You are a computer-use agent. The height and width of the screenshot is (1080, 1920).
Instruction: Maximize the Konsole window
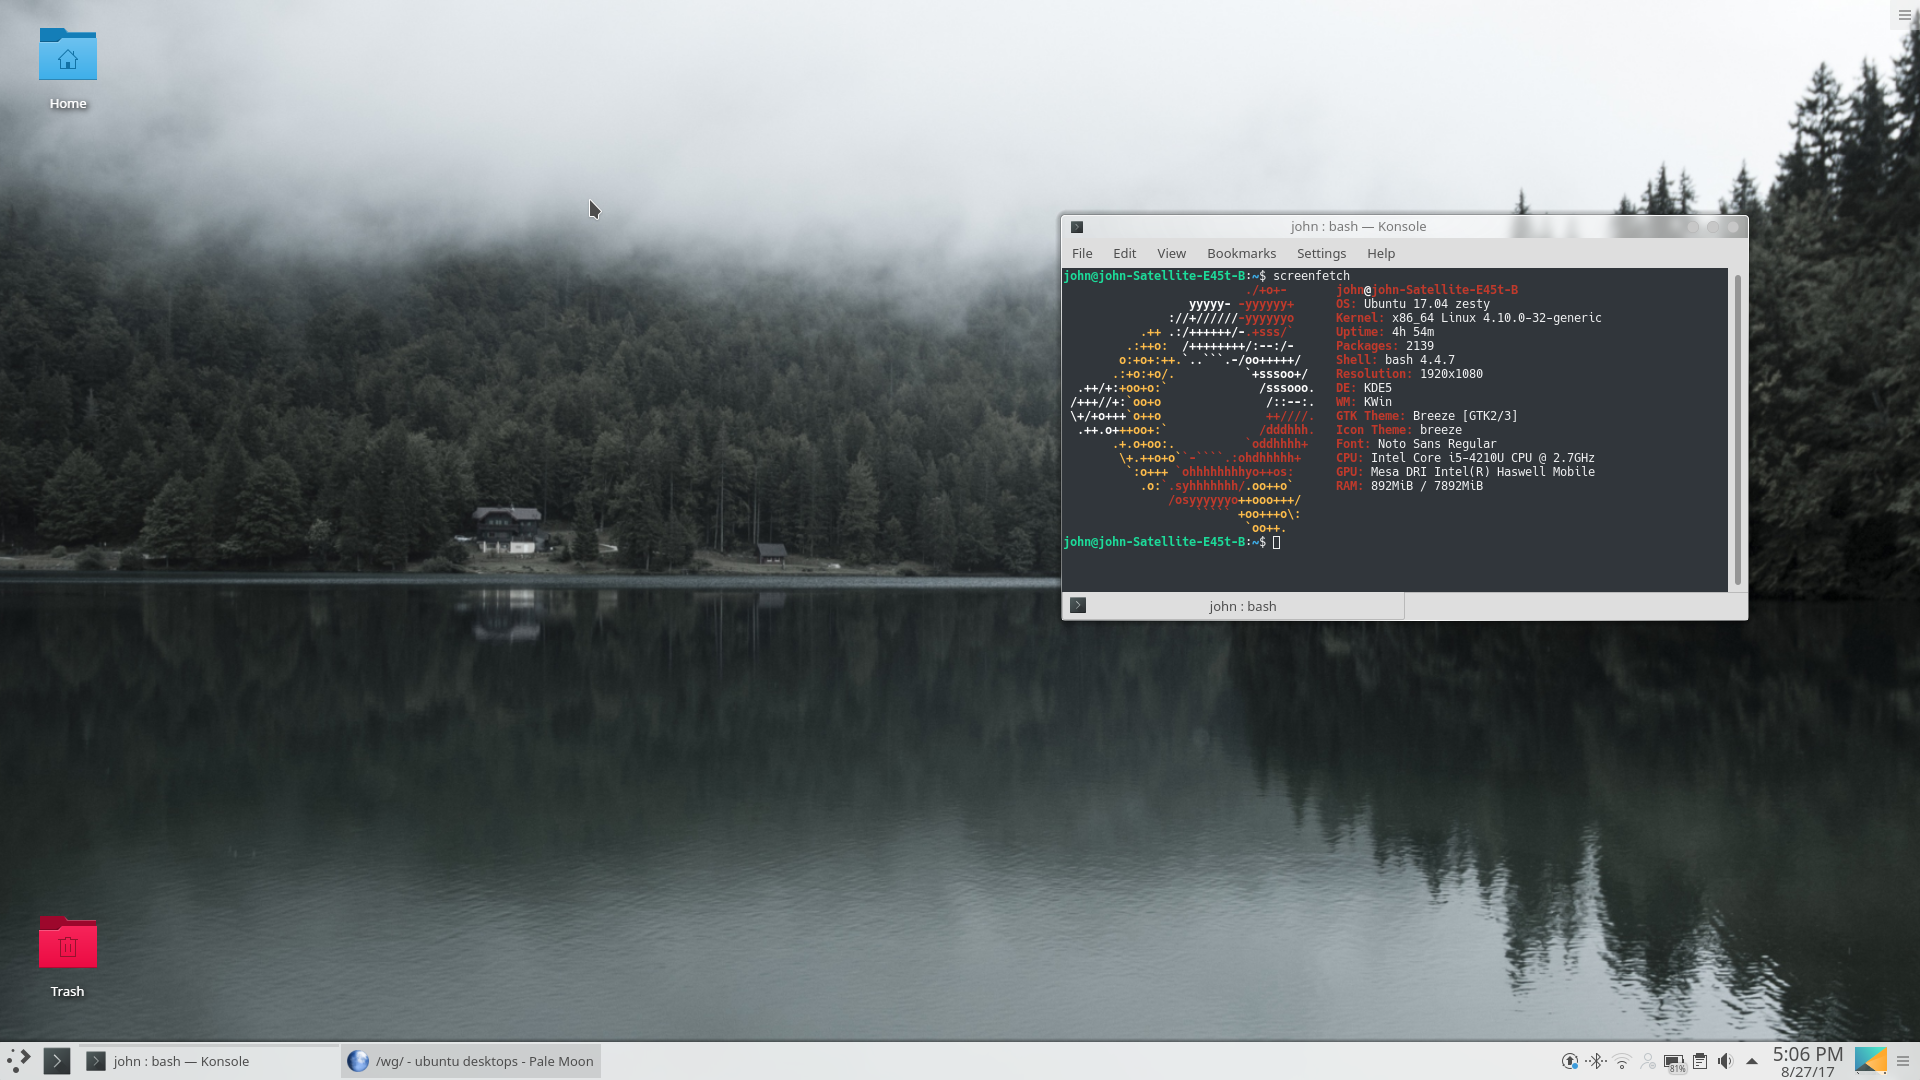point(1713,227)
